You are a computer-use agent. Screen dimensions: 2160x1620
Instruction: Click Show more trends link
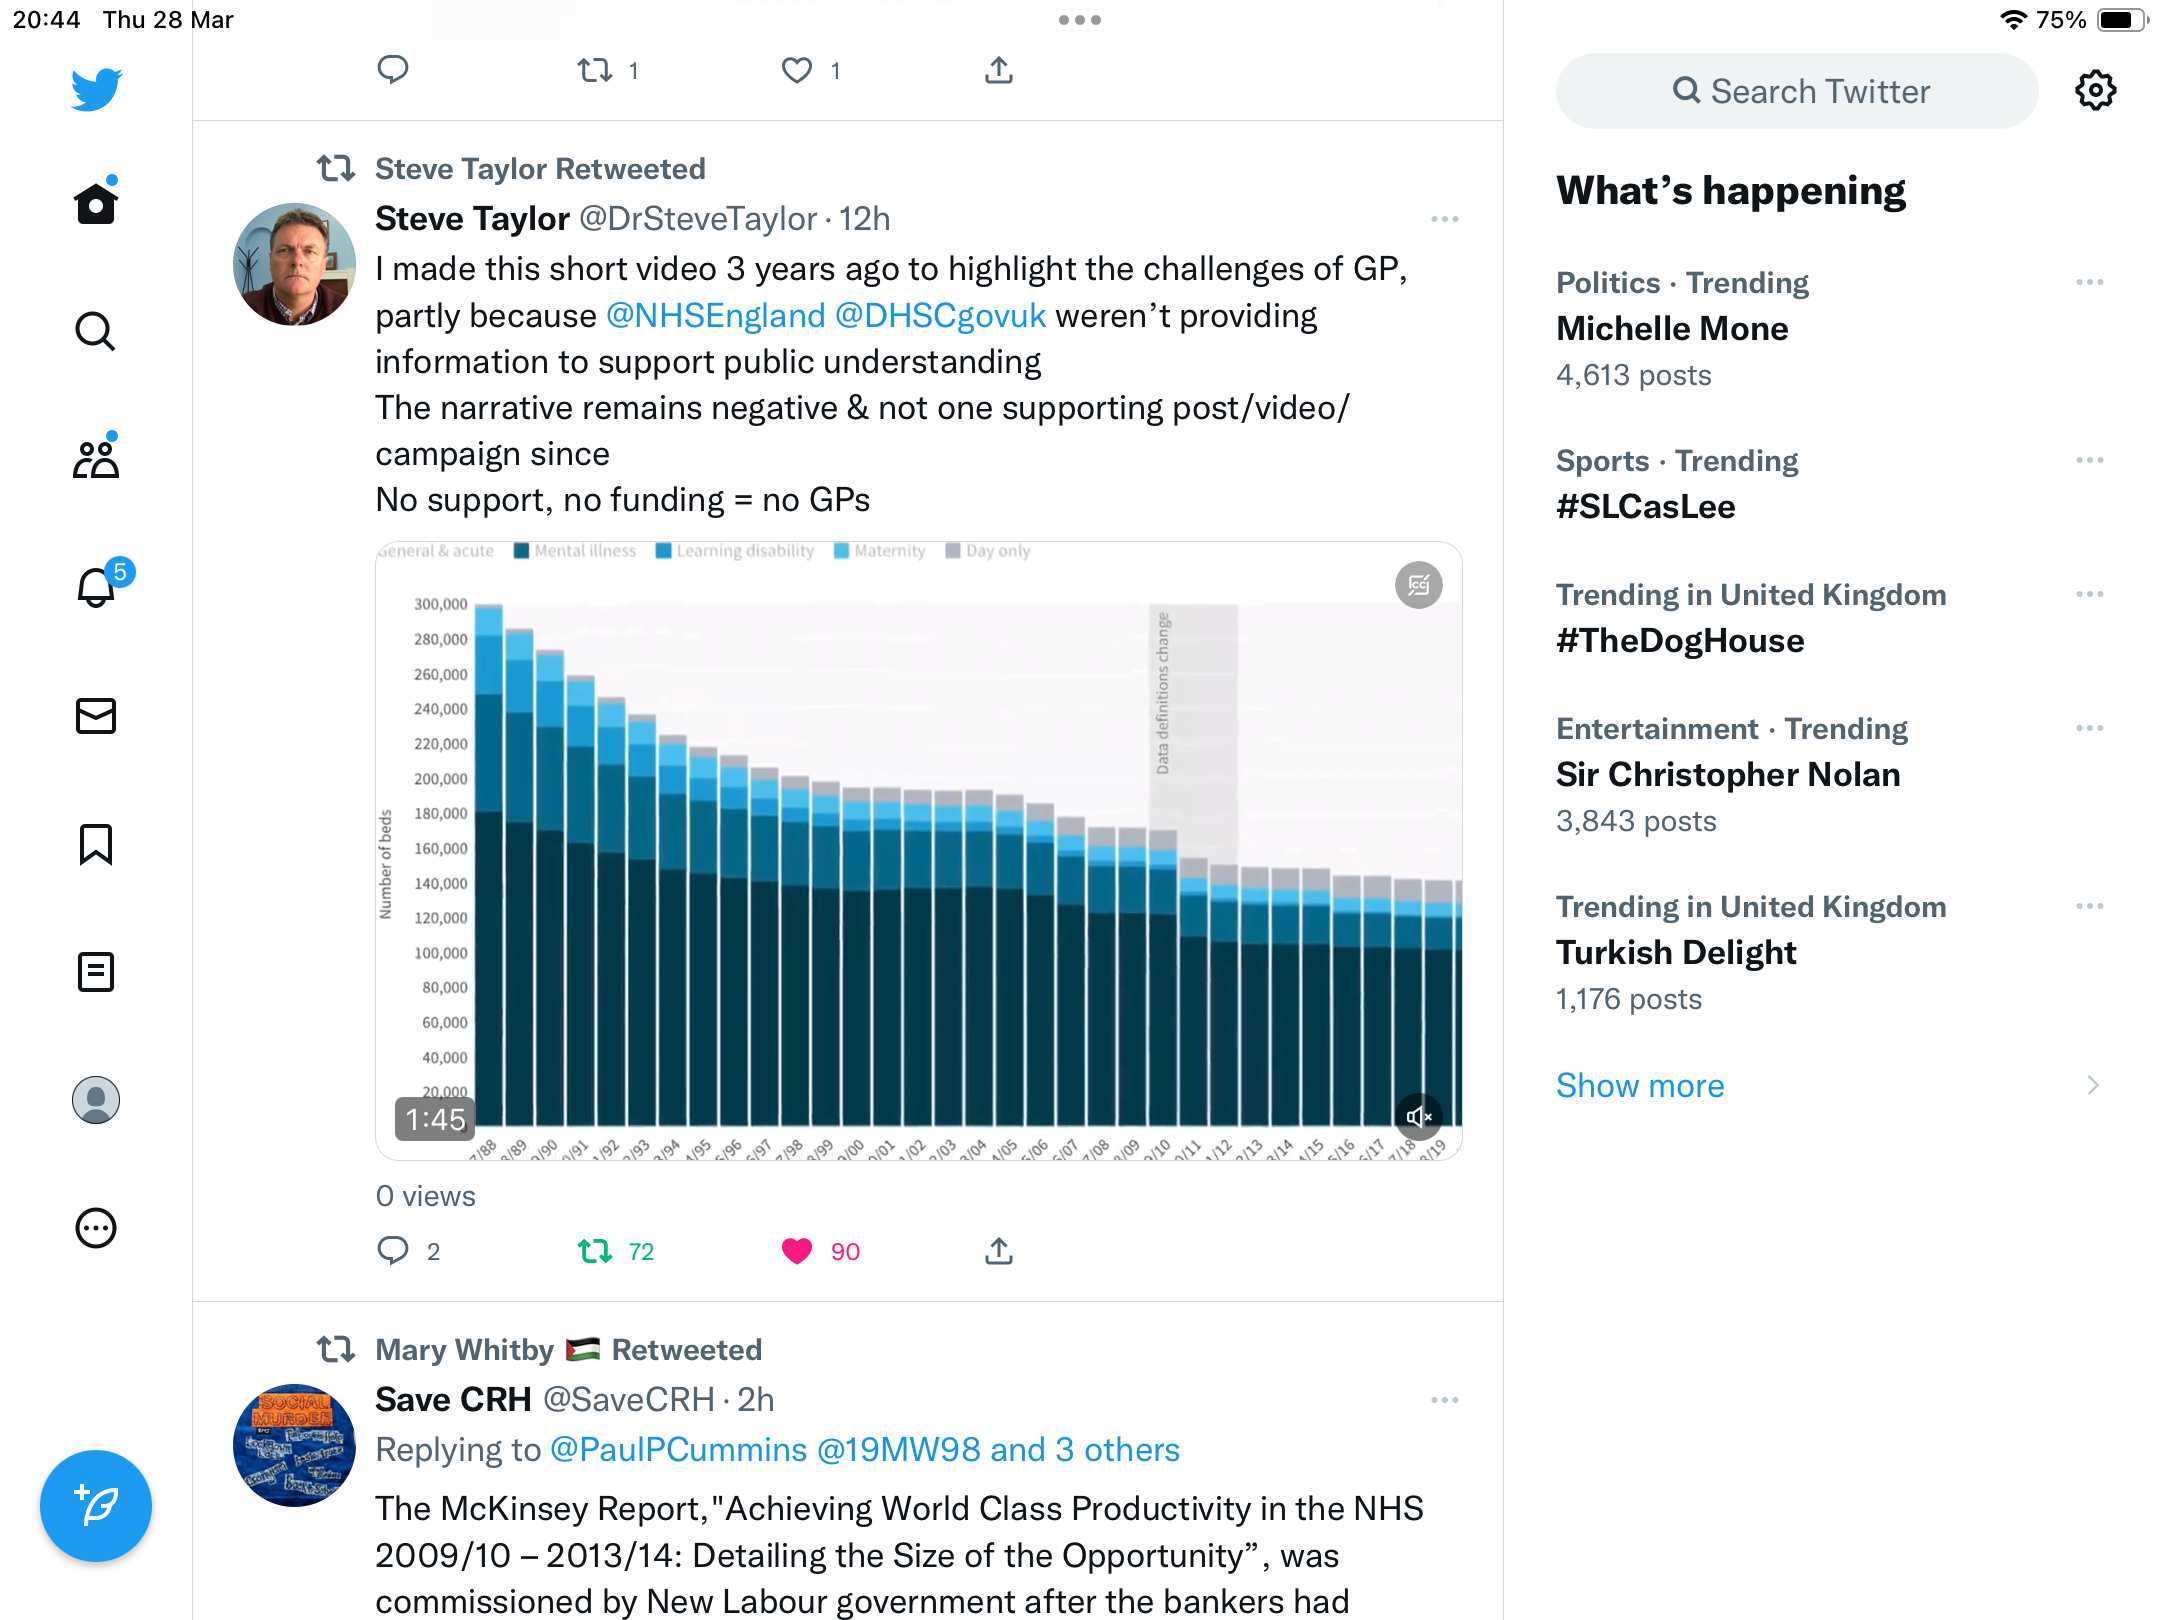(1640, 1086)
